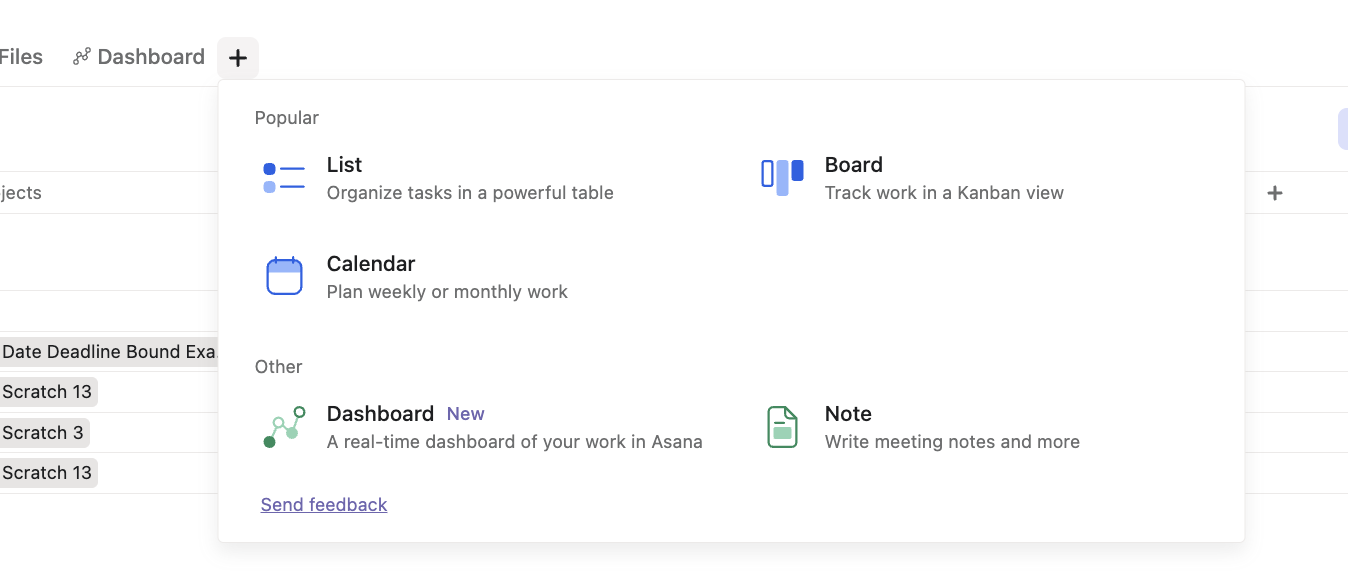This screenshot has width=1348, height=572.
Task: Click the List view icon
Action: point(284,178)
